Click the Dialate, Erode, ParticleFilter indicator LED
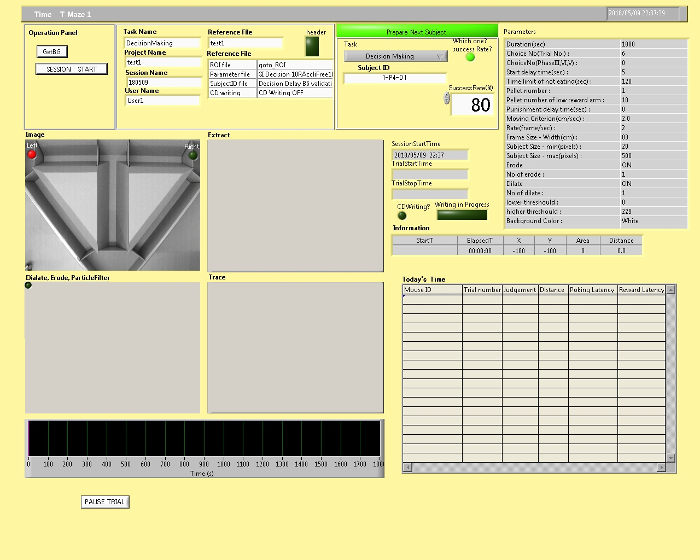700x560 pixels. click(x=29, y=285)
